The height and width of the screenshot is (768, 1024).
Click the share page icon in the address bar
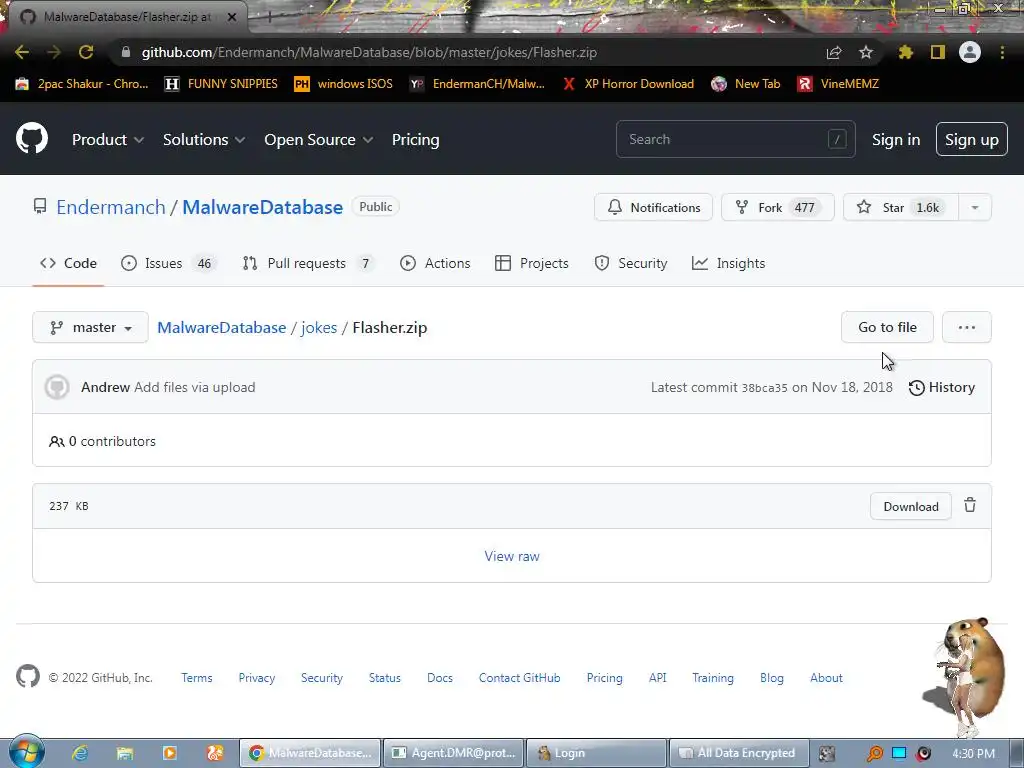click(x=833, y=52)
